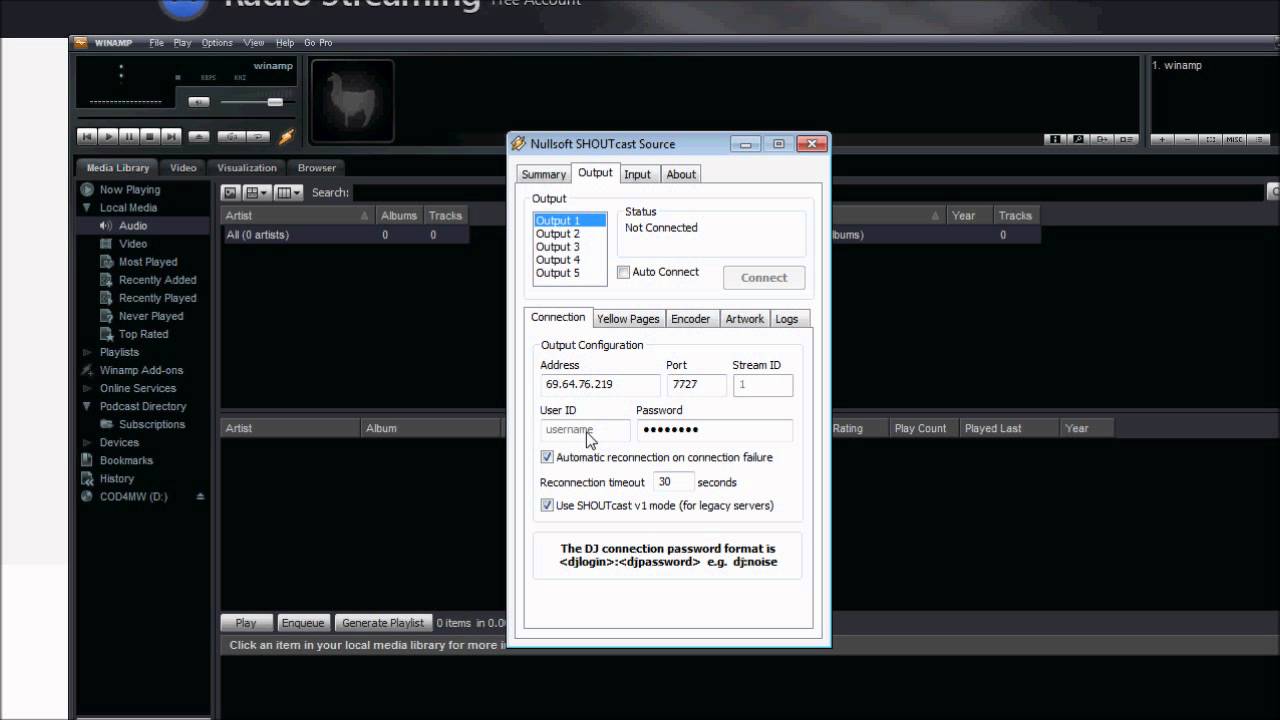Open file info with the 'i' icon
The width and height of the screenshot is (1280, 720).
[x=1055, y=139]
